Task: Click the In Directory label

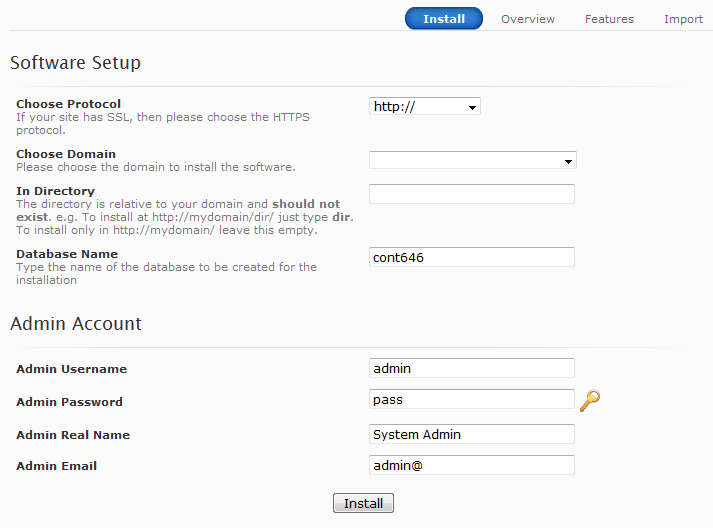Action: tap(55, 191)
